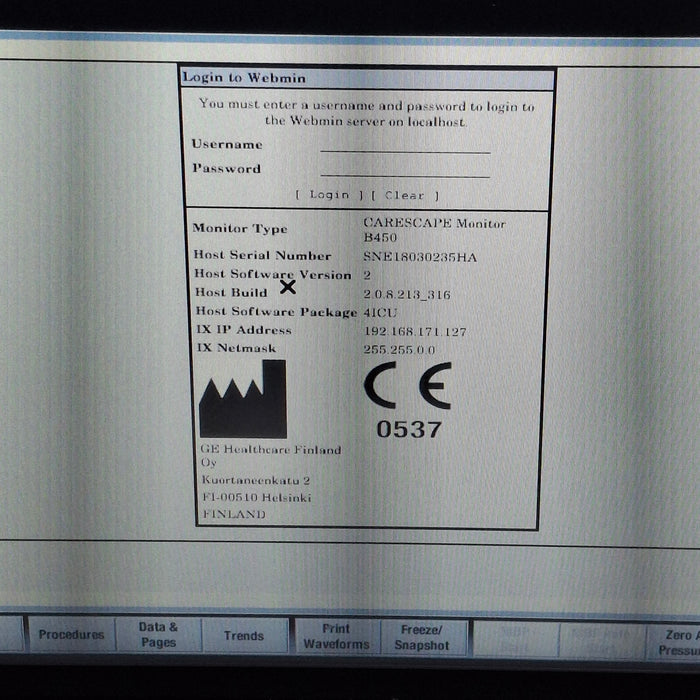Click the IX IP Address label
The width and height of the screenshot is (700, 700).
point(244,330)
